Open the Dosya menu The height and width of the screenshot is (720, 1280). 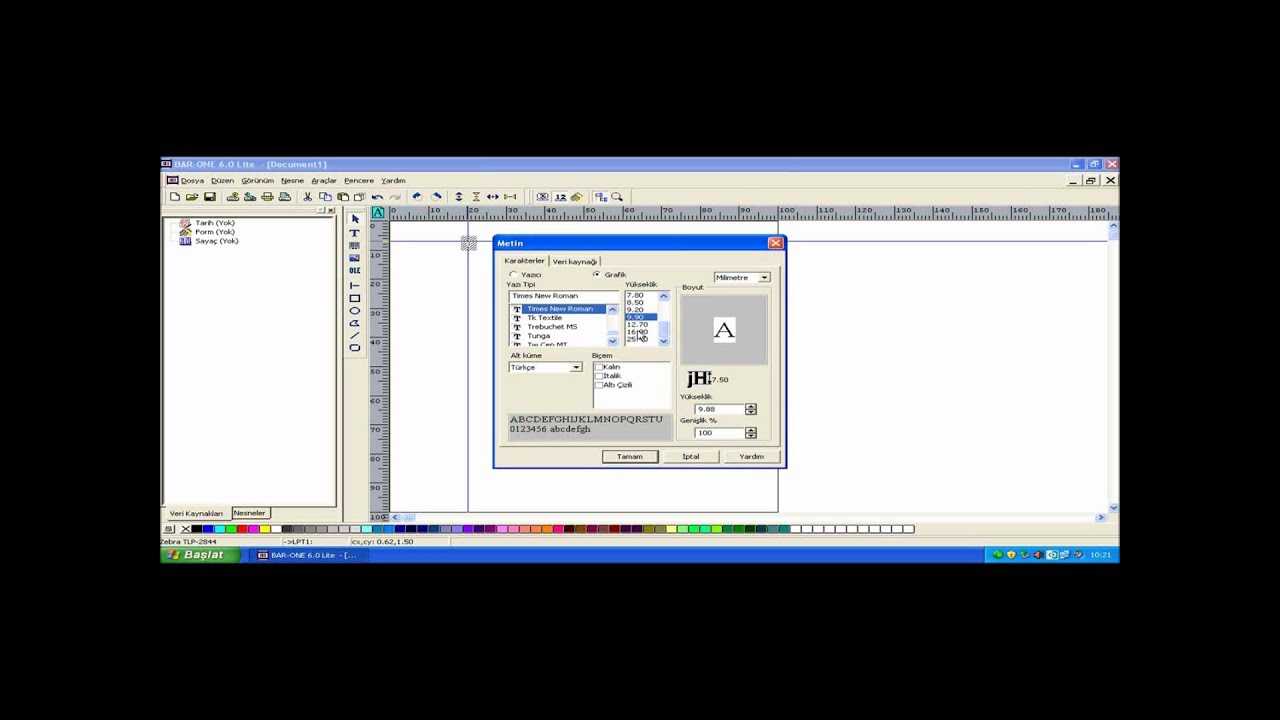pyautogui.click(x=192, y=180)
